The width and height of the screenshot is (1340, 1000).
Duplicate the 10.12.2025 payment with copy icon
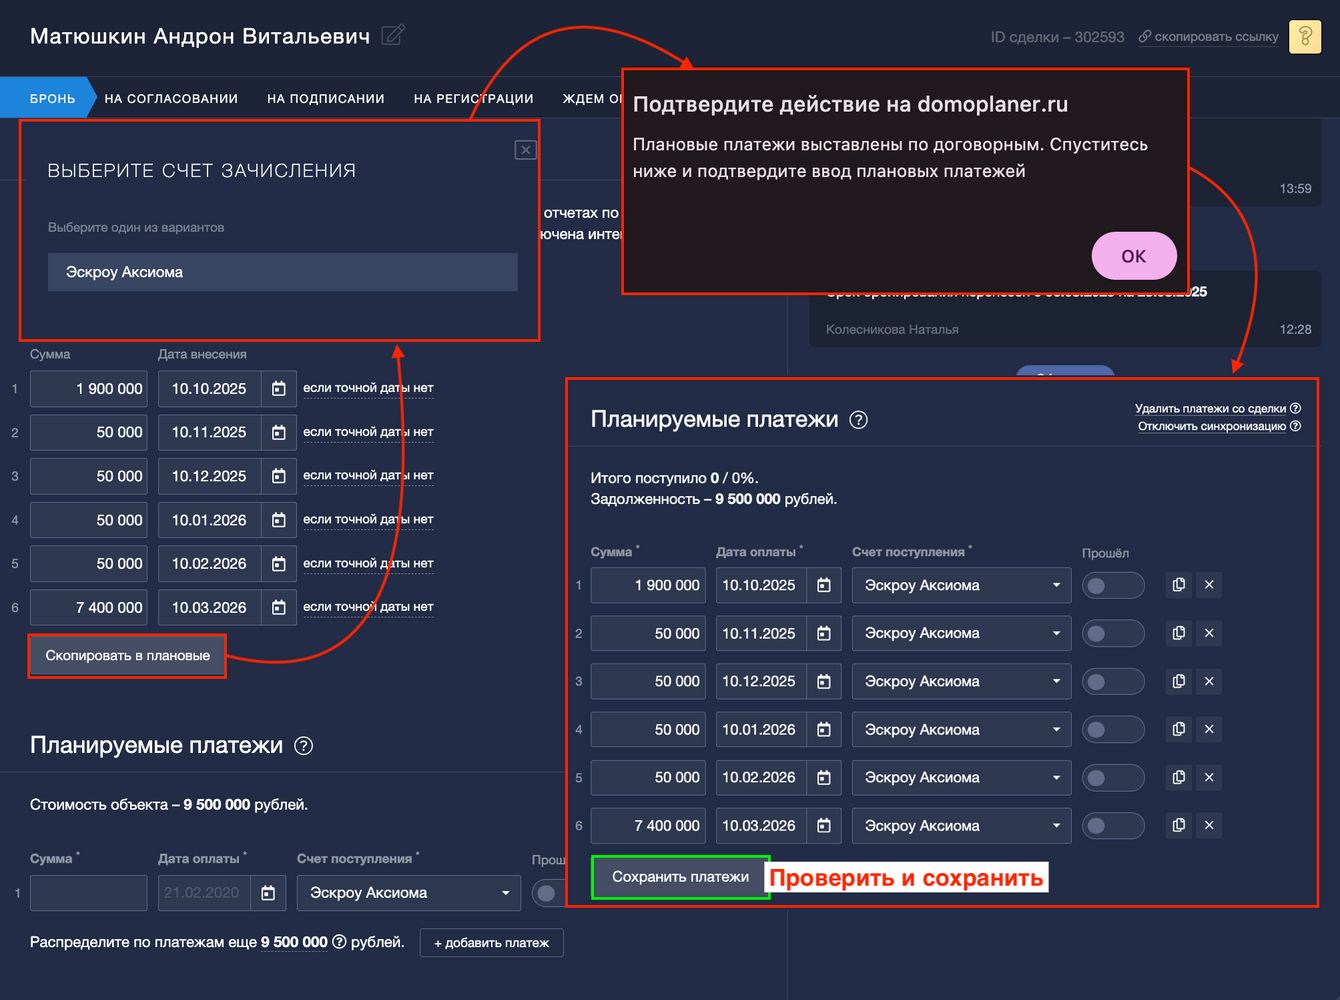(1179, 681)
